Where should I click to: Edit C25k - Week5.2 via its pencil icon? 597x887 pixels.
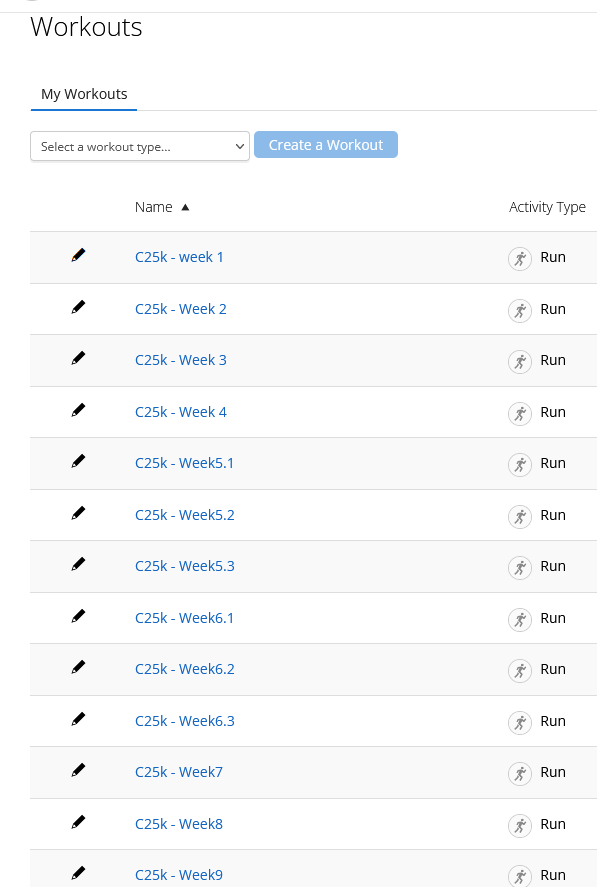(78, 513)
